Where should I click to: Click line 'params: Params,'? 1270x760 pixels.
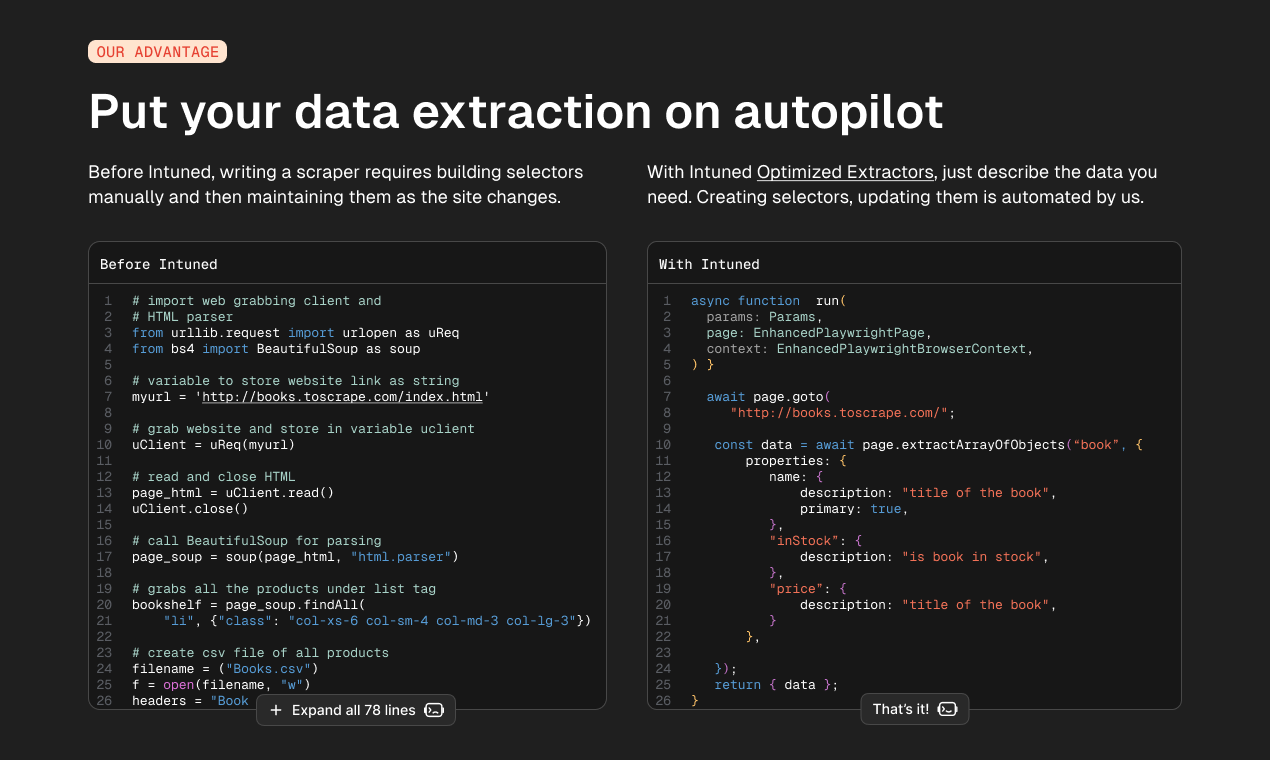pyautogui.click(x=765, y=317)
